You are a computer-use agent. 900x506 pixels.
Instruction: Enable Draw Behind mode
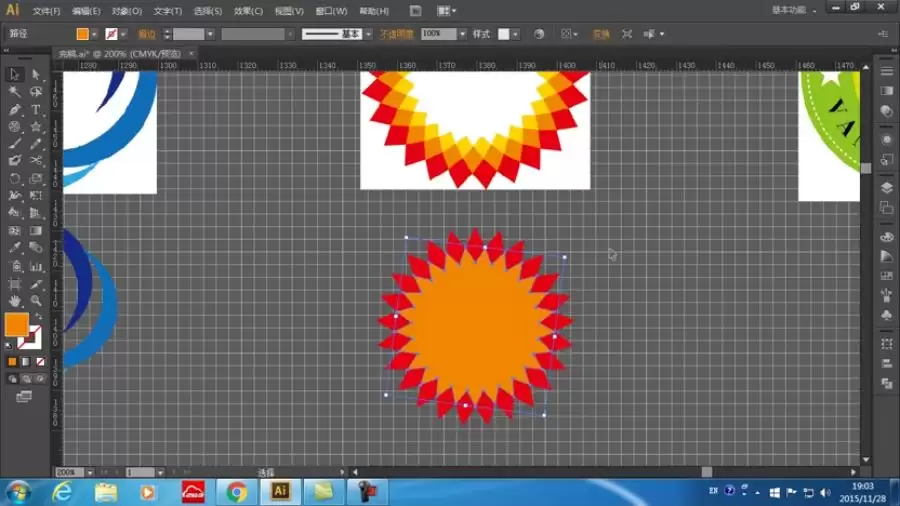[26, 379]
